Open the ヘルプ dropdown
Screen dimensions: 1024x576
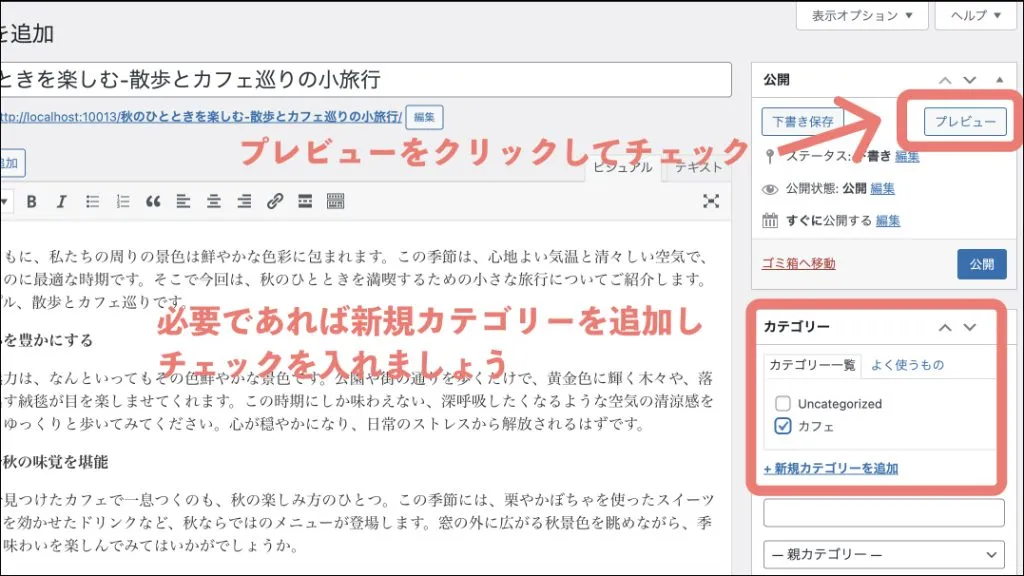point(976,16)
